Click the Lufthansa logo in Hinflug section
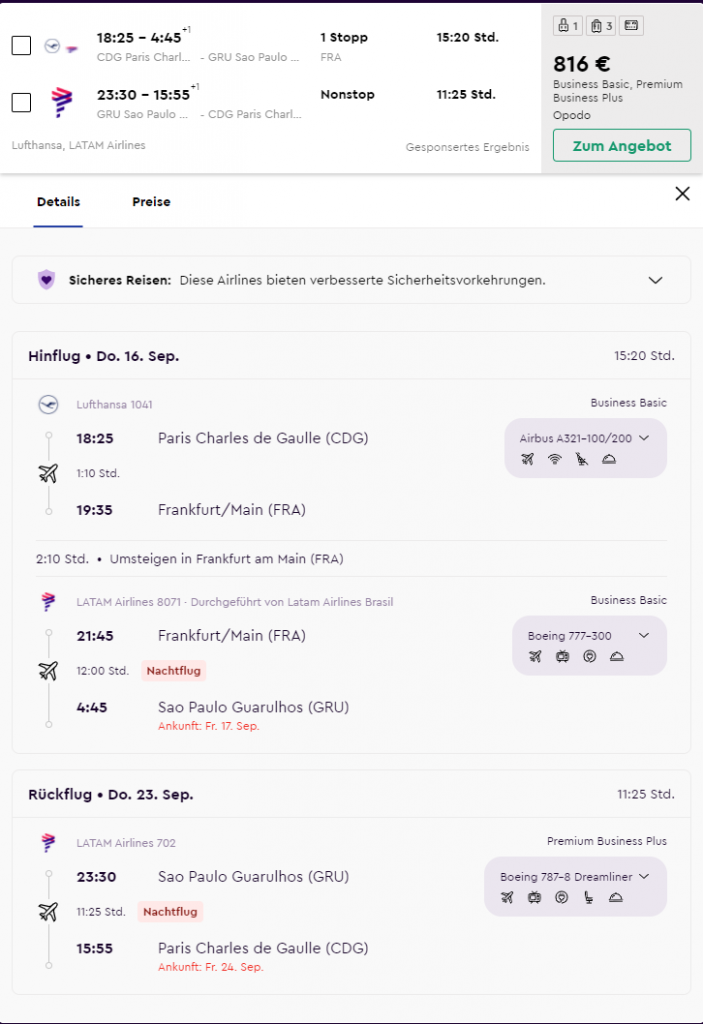This screenshot has height=1024, width=703. pos(48,404)
